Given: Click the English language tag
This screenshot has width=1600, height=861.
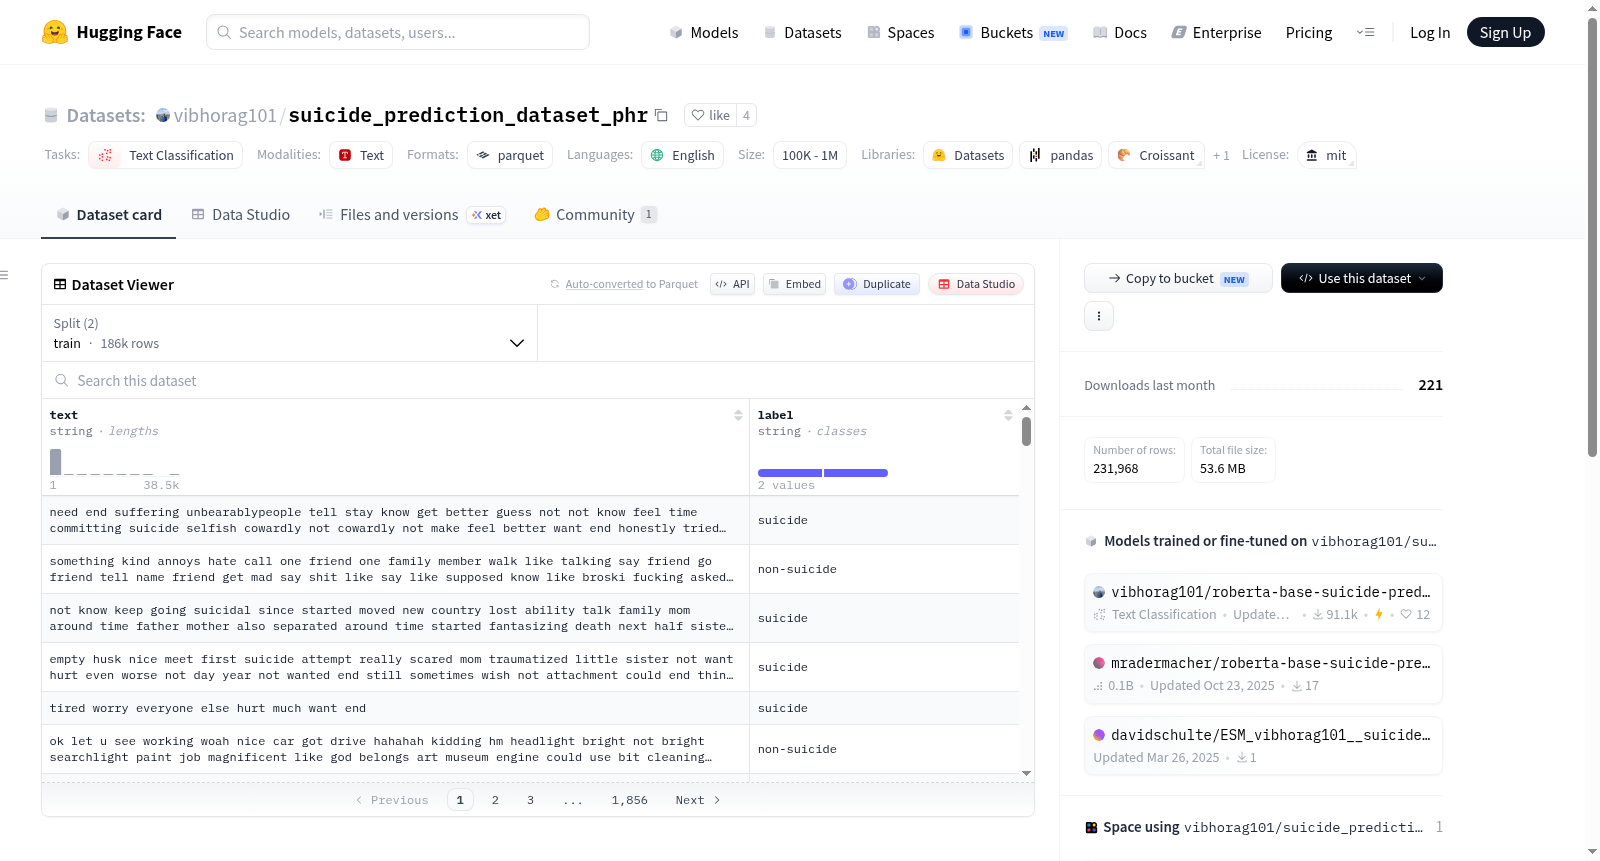Looking at the screenshot, I should 682,155.
